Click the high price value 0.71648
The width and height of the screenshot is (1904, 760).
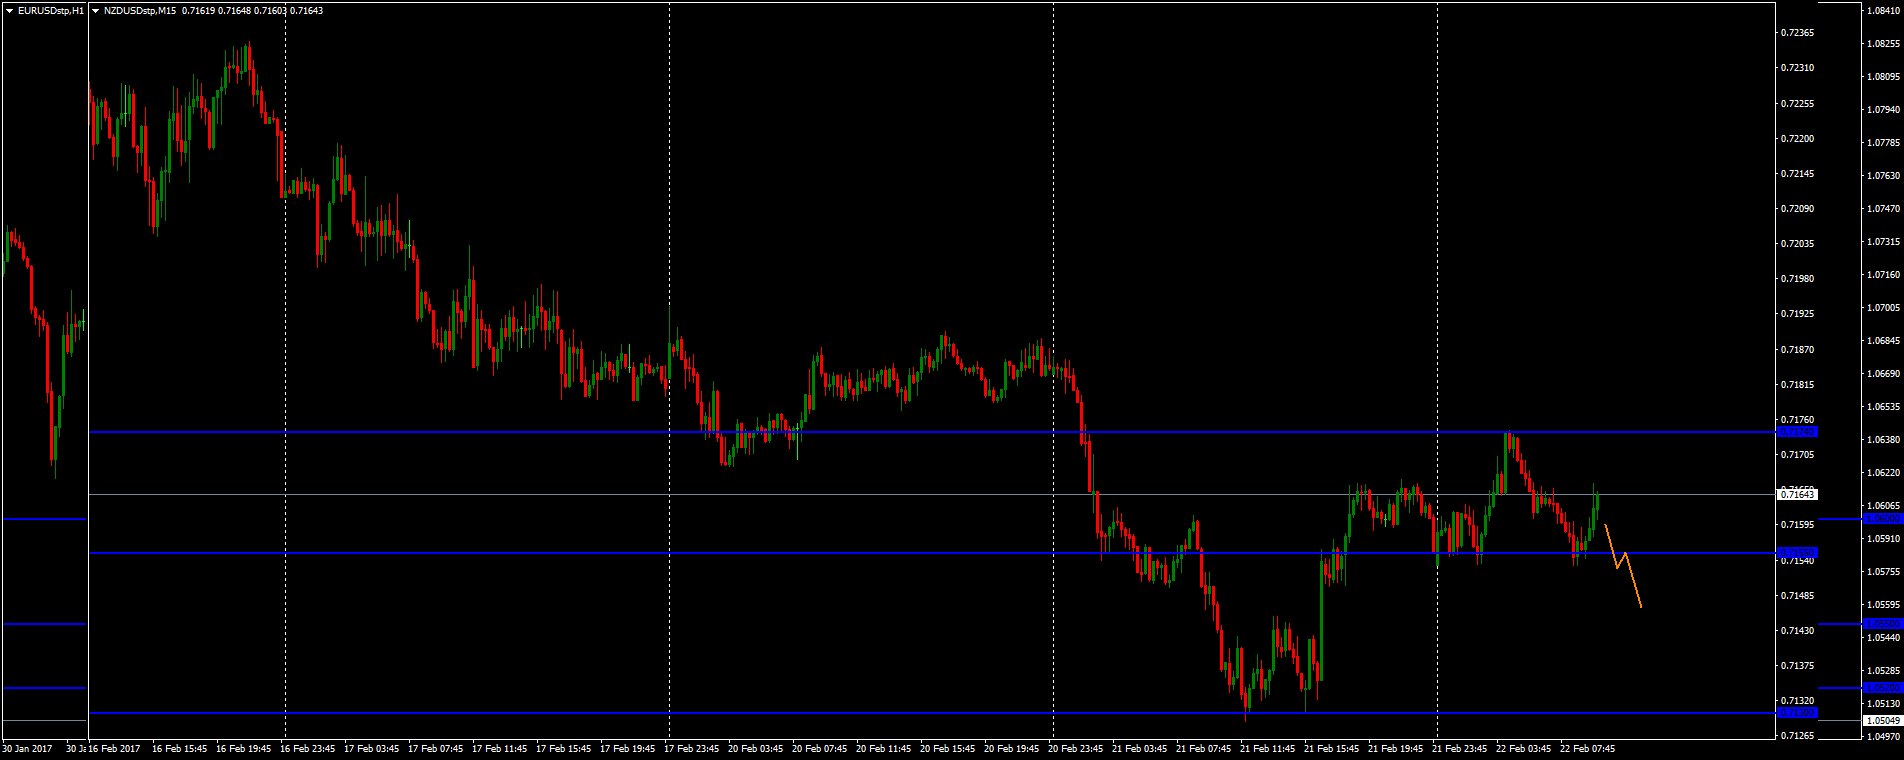click(x=234, y=10)
